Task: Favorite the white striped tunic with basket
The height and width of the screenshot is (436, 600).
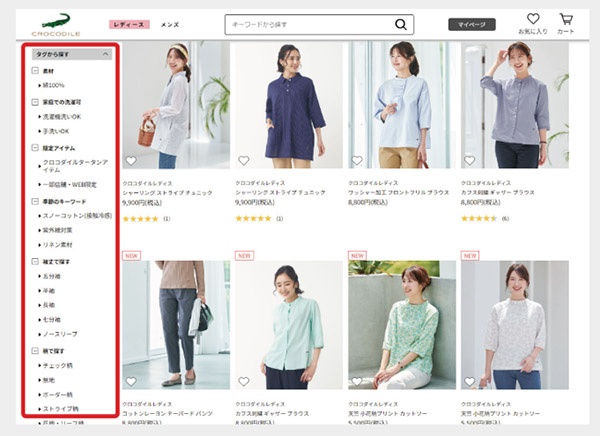Action: coord(131,161)
